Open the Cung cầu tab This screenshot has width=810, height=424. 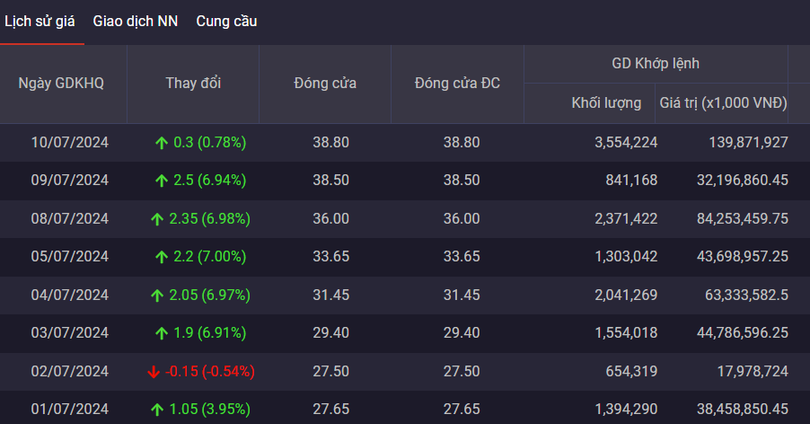click(x=226, y=21)
